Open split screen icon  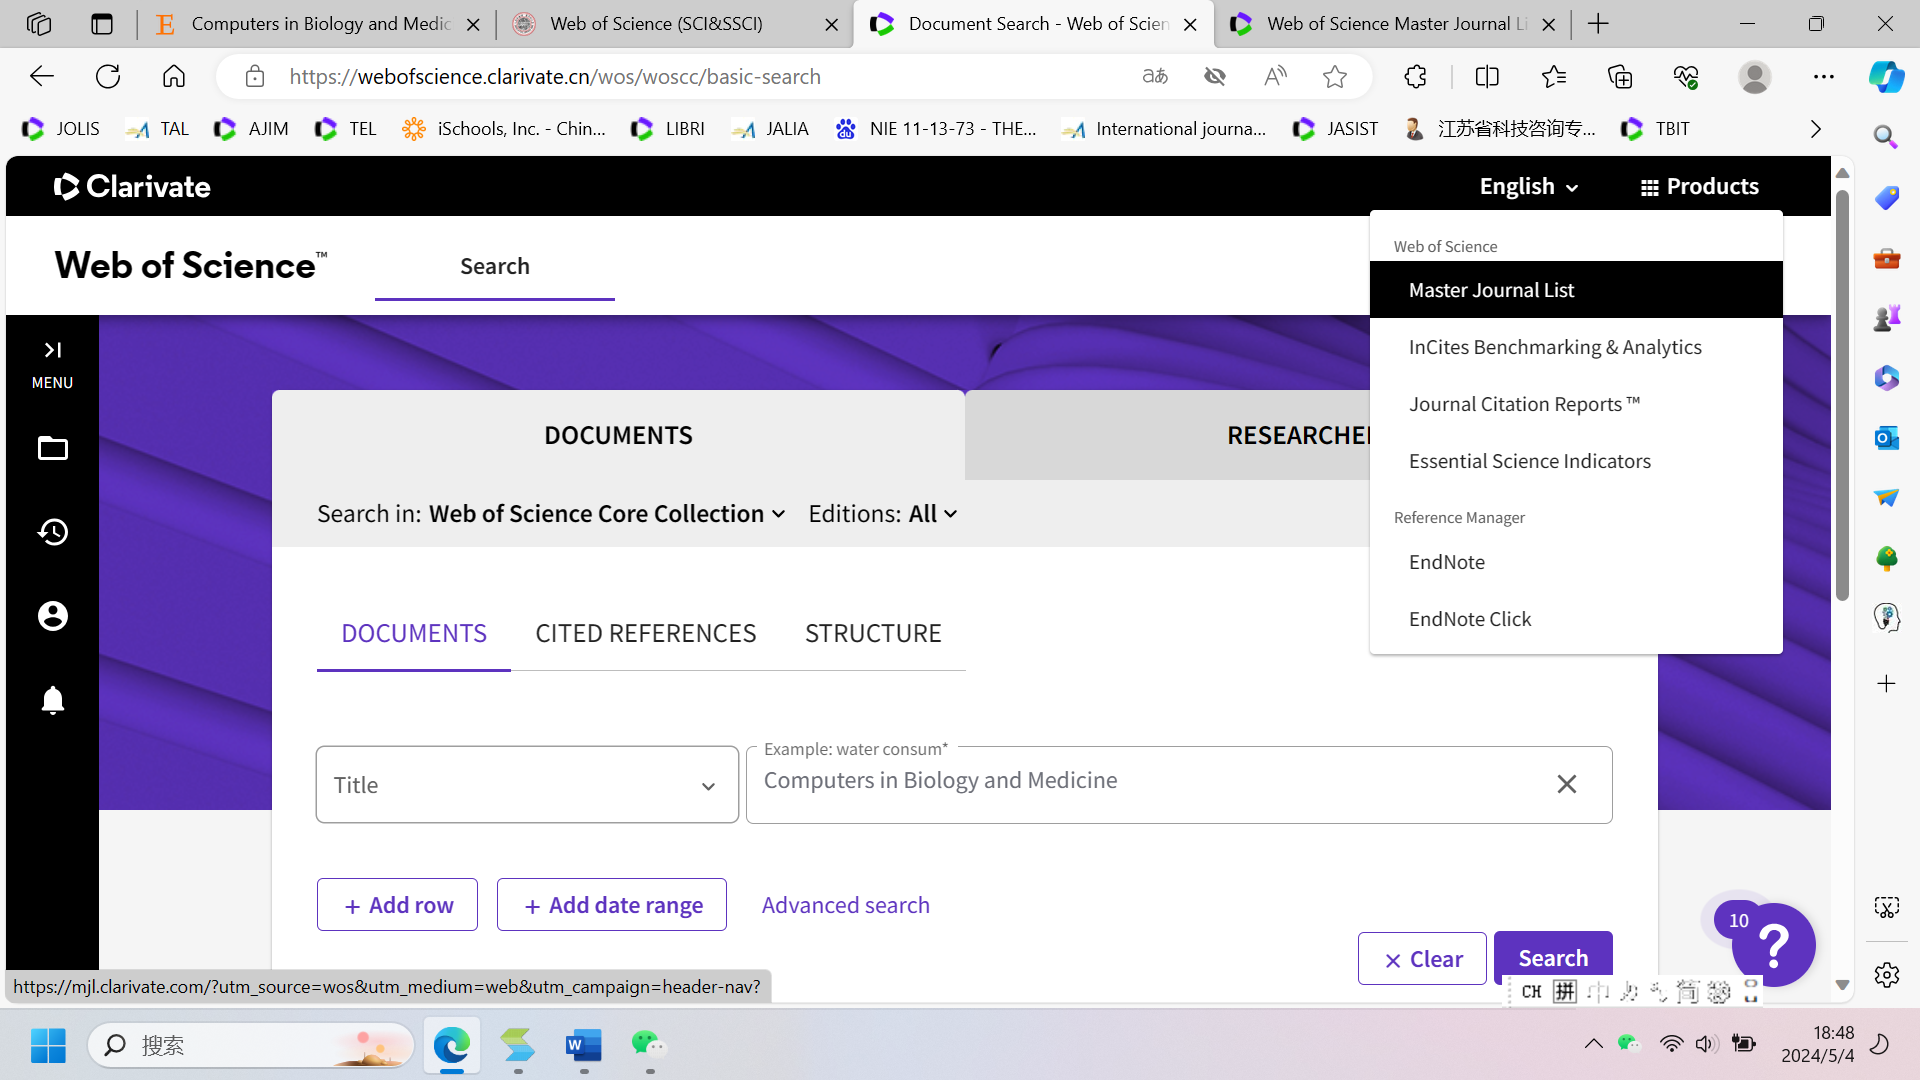pos(1487,76)
